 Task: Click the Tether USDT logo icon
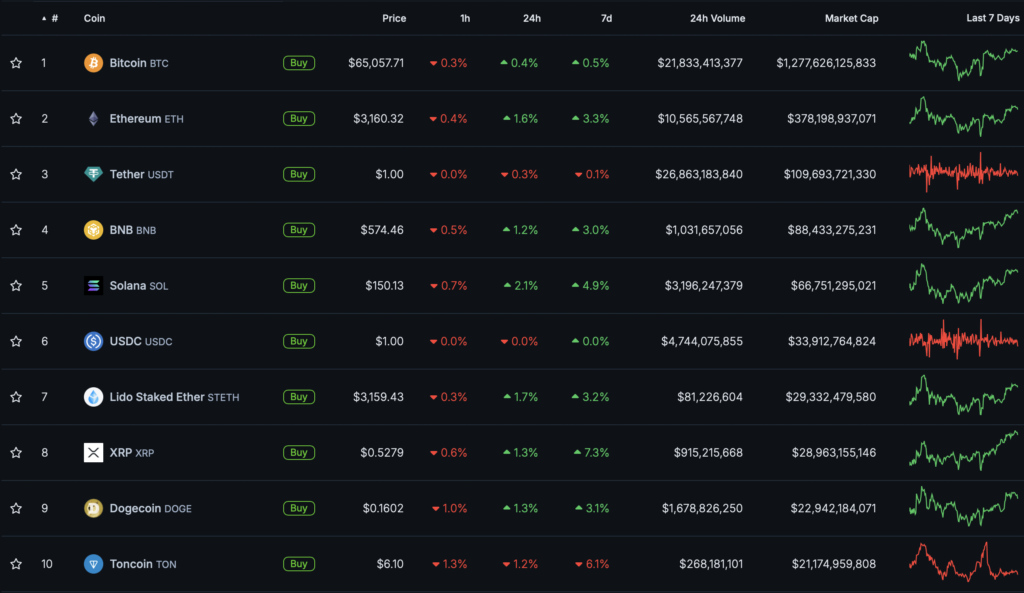pos(93,174)
